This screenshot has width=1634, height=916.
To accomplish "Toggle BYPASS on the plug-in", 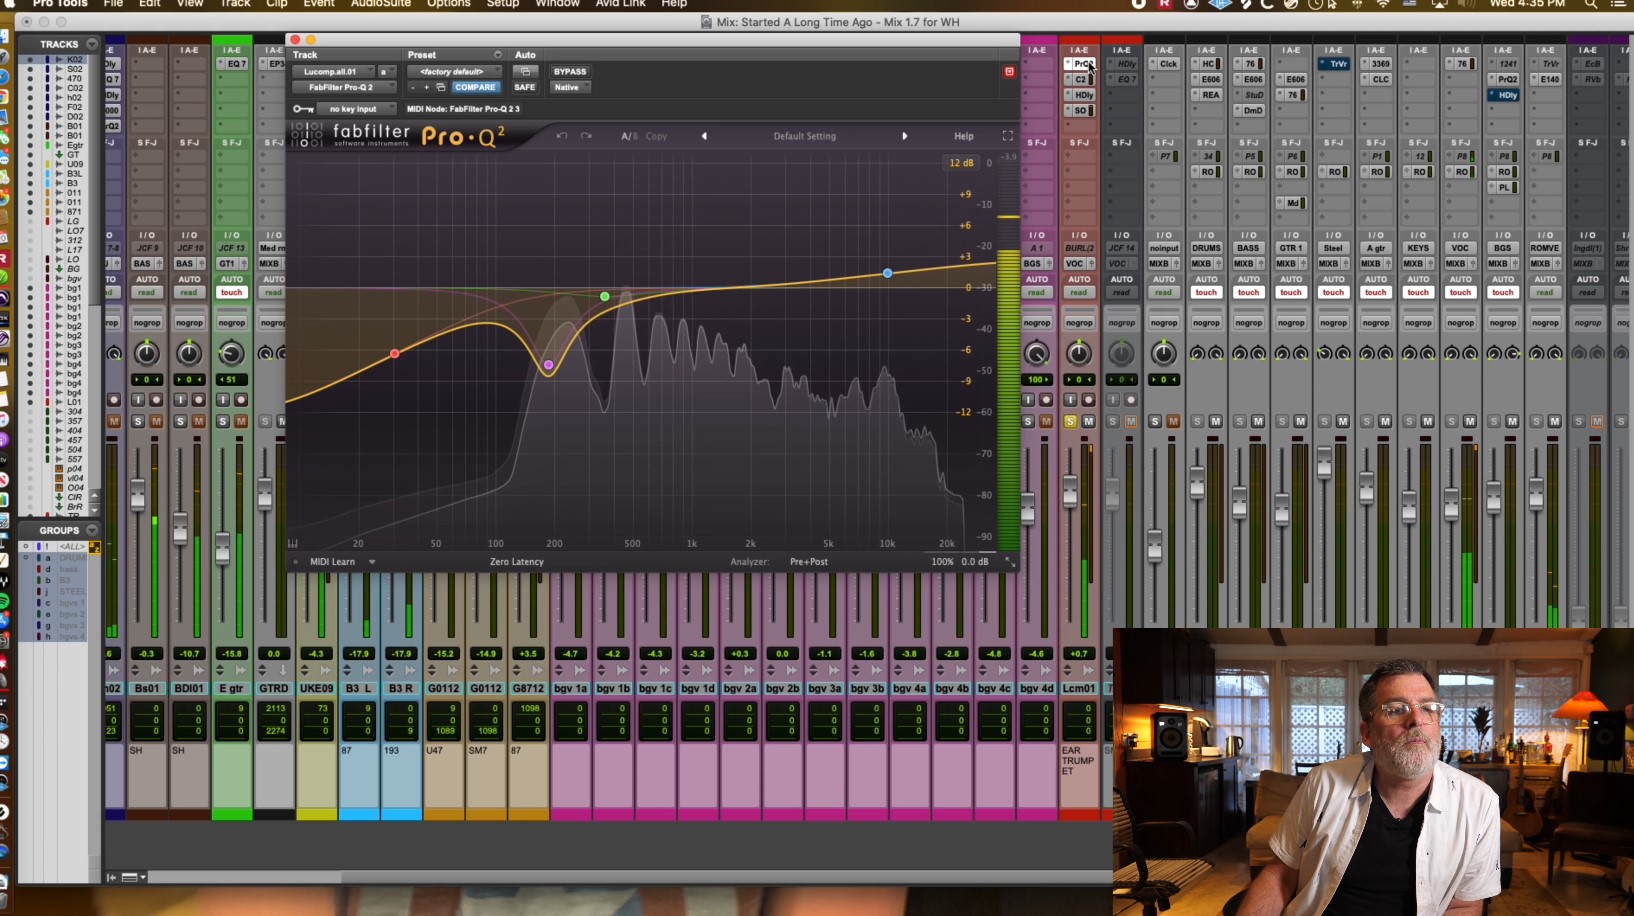I will [570, 72].
